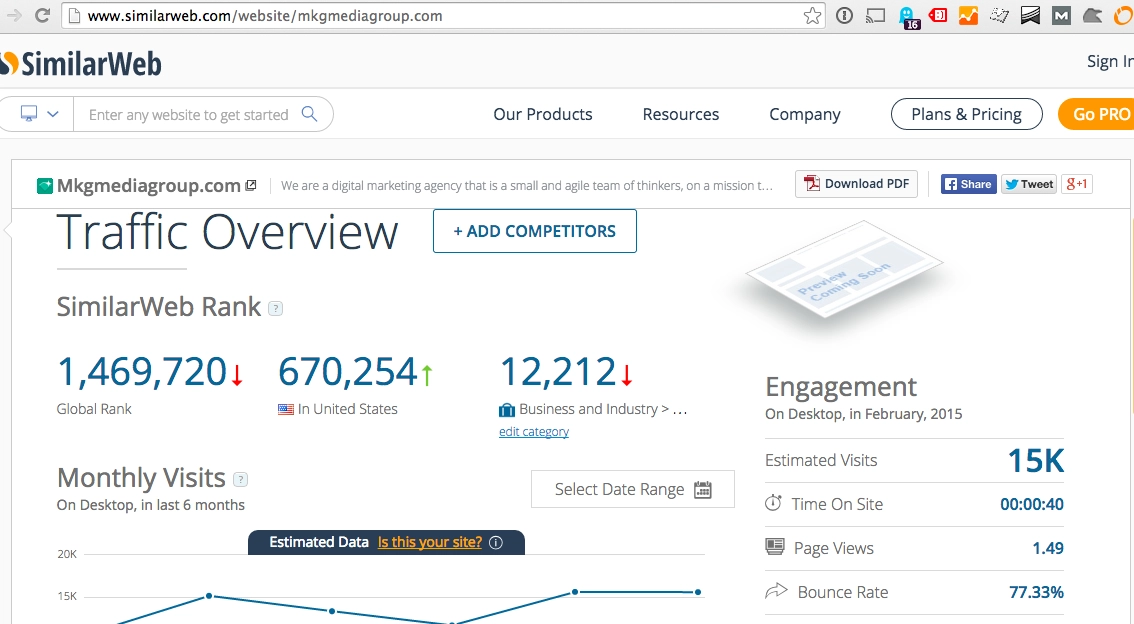Click the search magnifier icon
Viewport: 1134px width, 624px height.
[310, 114]
